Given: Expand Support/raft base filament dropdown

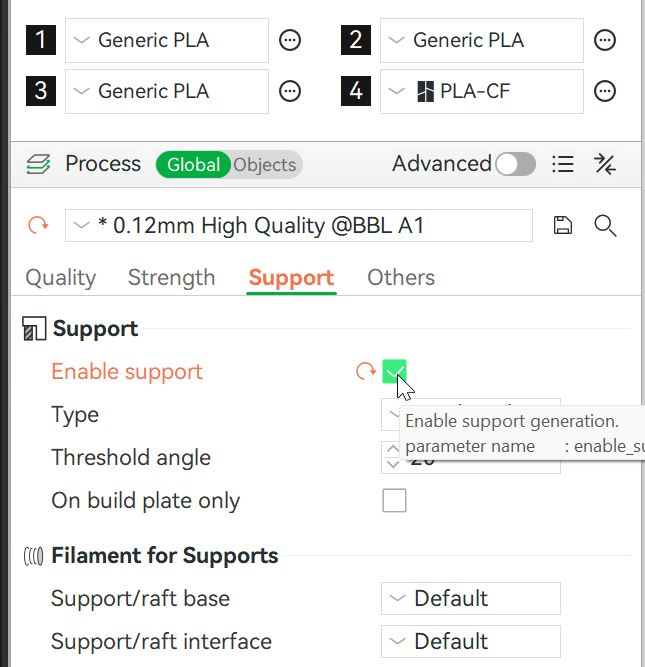Looking at the screenshot, I should [x=470, y=599].
